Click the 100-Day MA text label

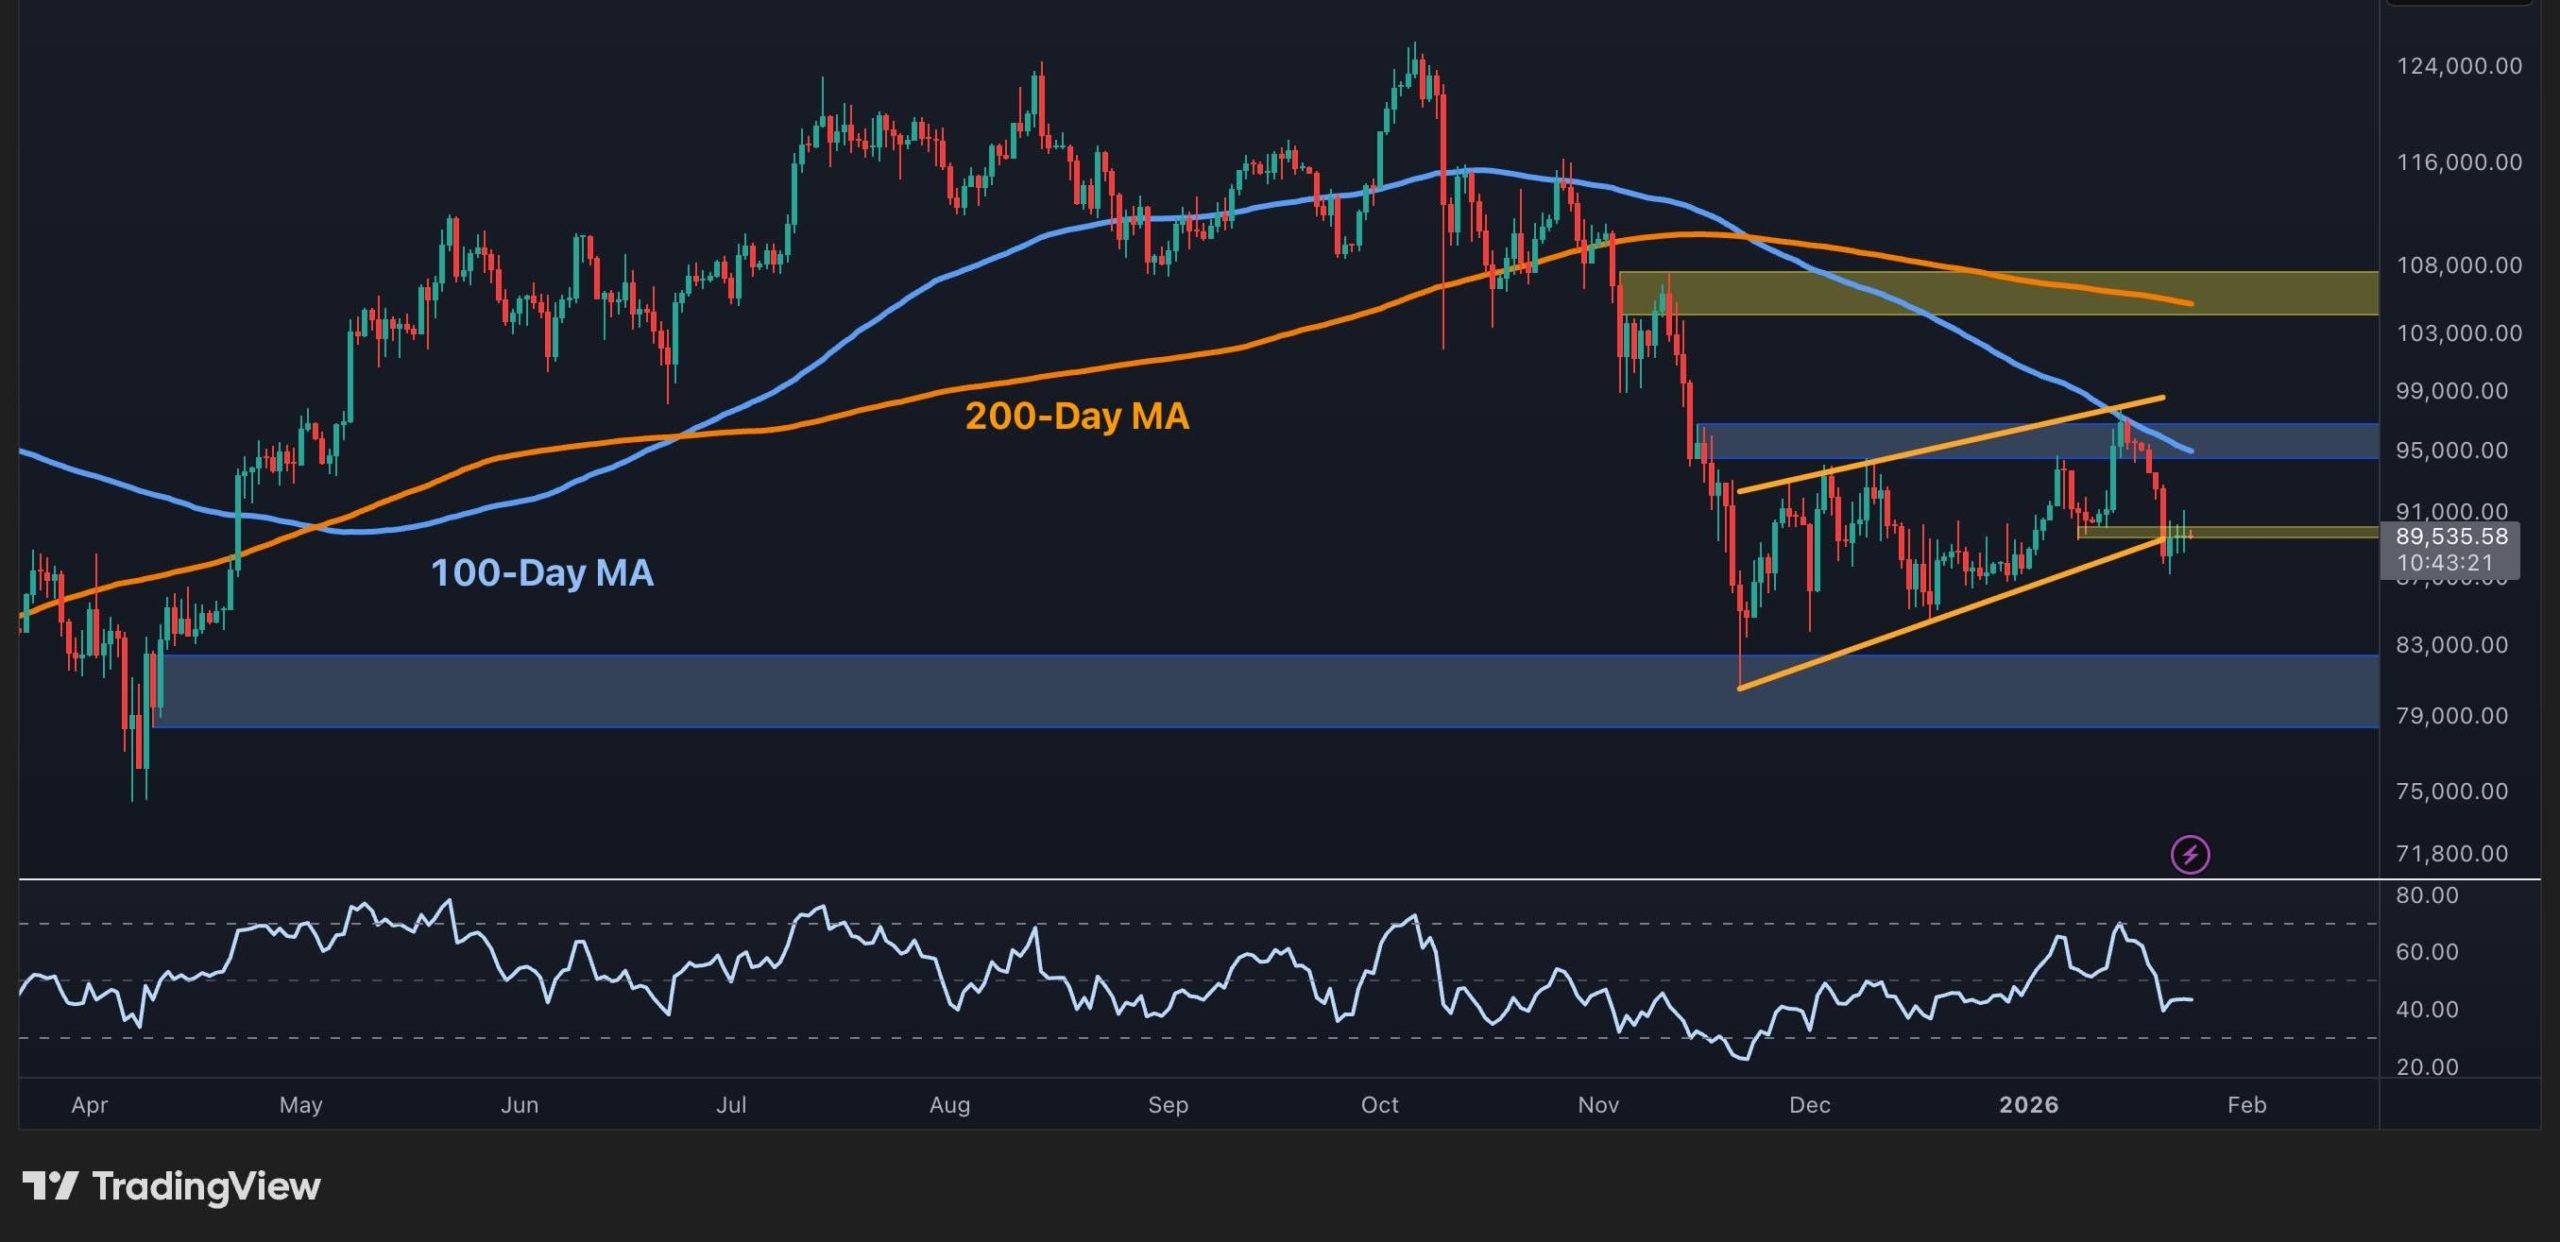(546, 575)
